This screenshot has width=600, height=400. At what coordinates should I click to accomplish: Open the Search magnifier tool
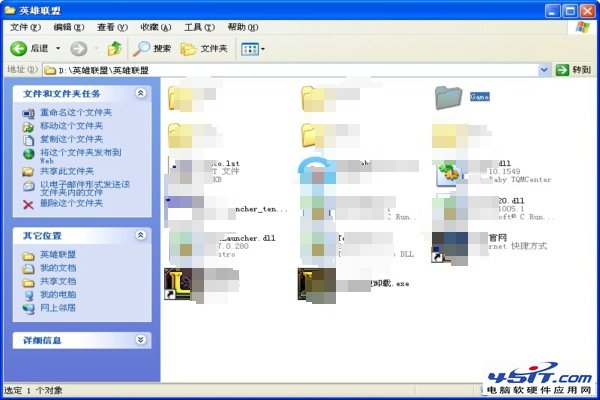point(152,49)
